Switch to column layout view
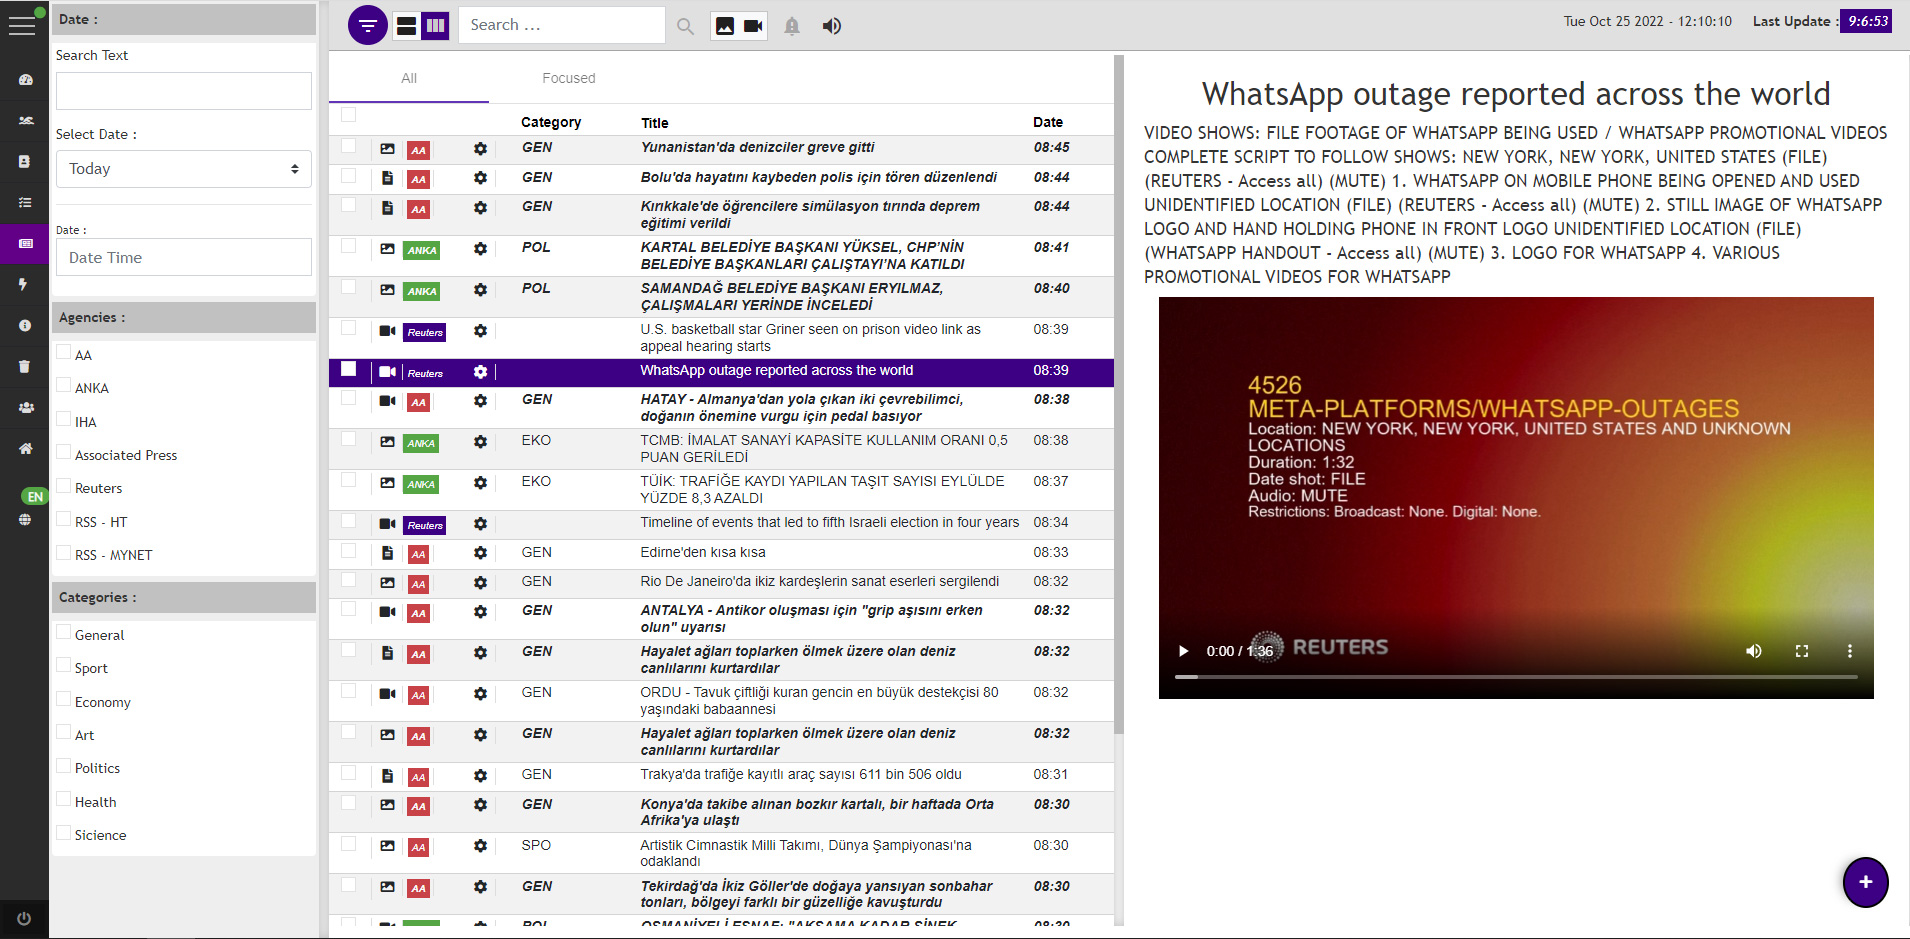Screen dimensions: 1910x939 tap(436, 26)
